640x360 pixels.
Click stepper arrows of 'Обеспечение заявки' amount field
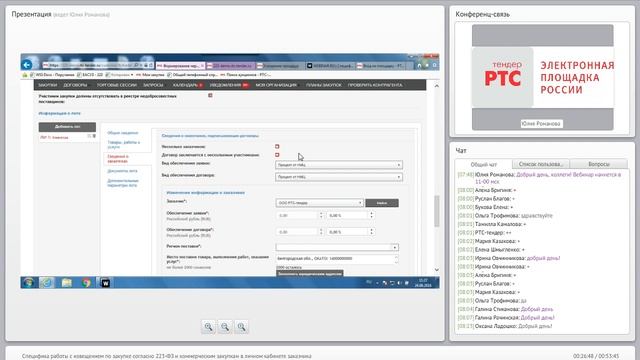(x=321, y=215)
